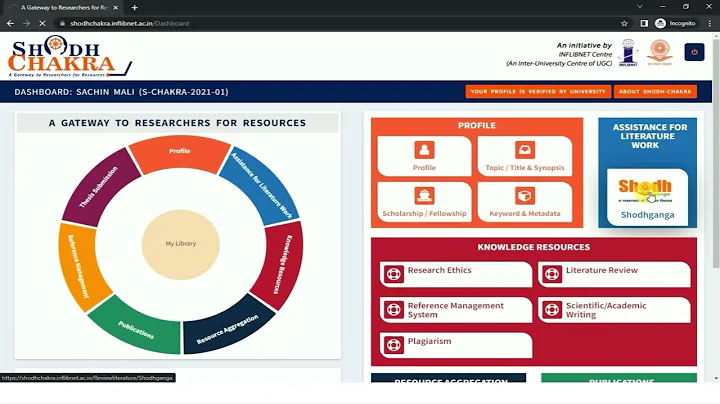Viewport: 720px width, 404px height.
Task: Click the Incognito profile indicator
Action: point(675,23)
